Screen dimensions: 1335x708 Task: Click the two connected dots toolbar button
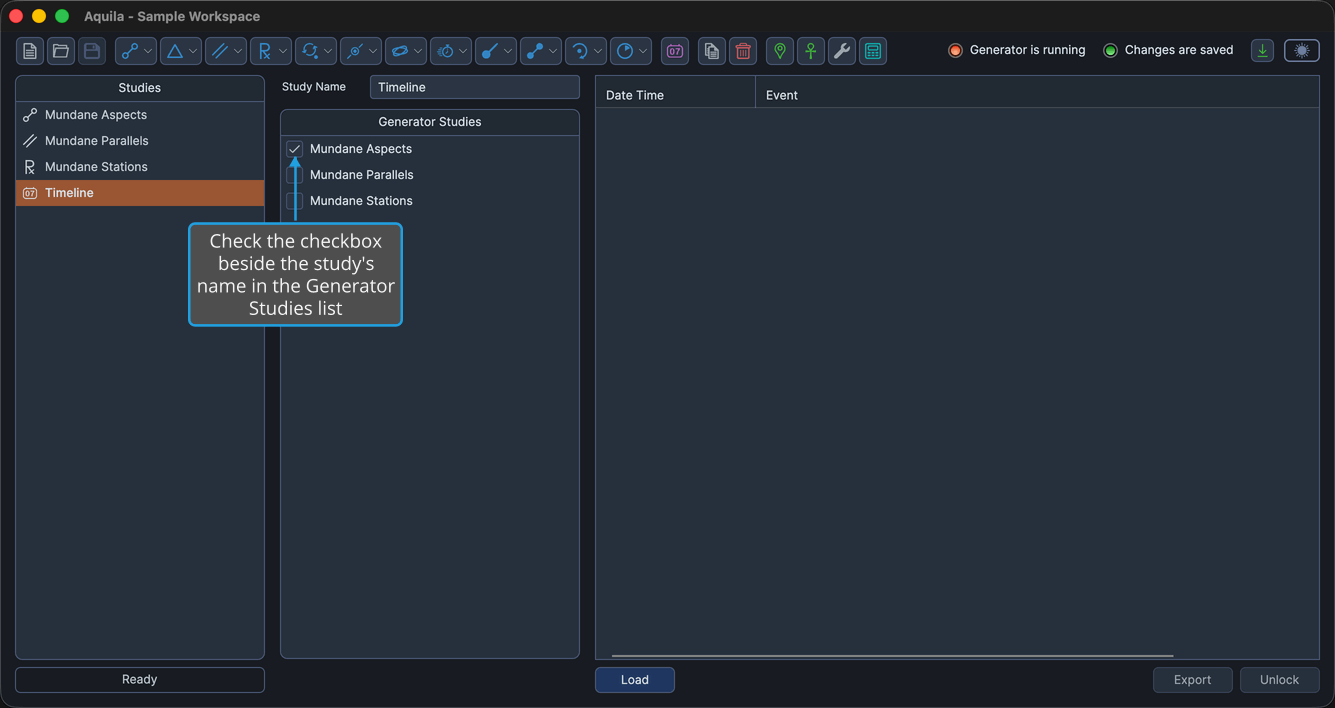[x=541, y=51]
